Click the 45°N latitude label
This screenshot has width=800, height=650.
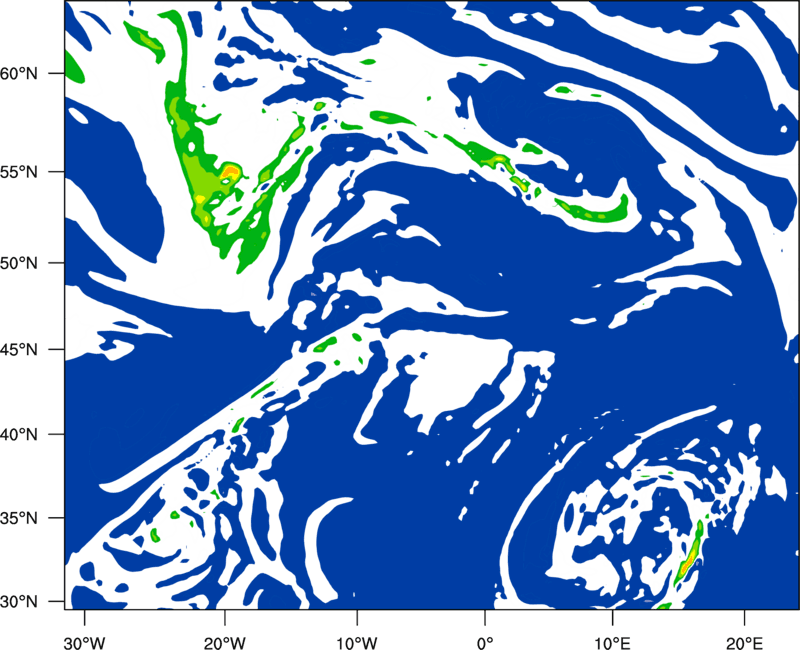19,349
